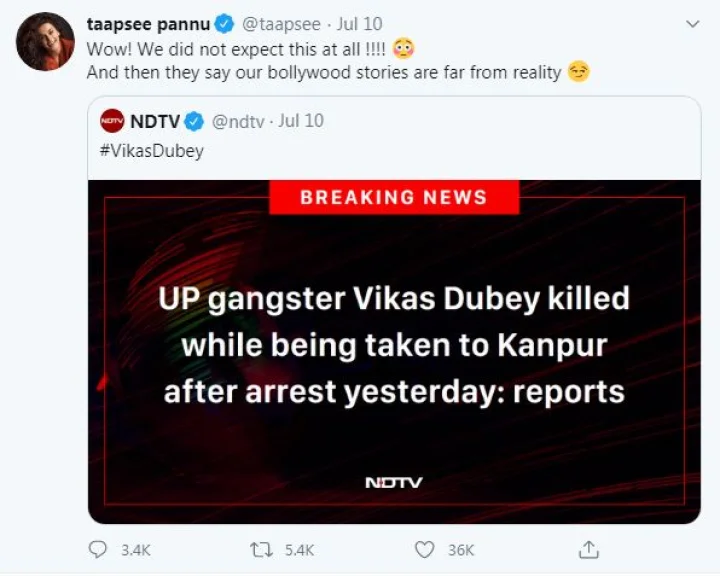Click the @ndtv handle in quoted tweet
The width and height of the screenshot is (720, 576).
(x=236, y=121)
